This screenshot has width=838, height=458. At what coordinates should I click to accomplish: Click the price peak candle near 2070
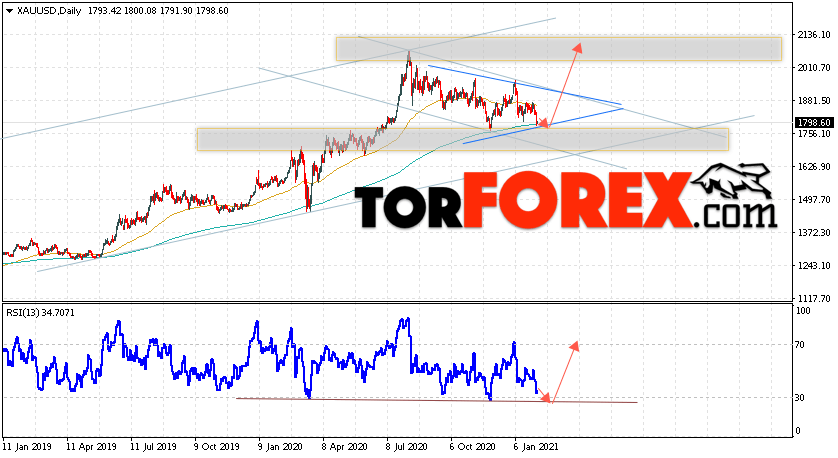409,53
